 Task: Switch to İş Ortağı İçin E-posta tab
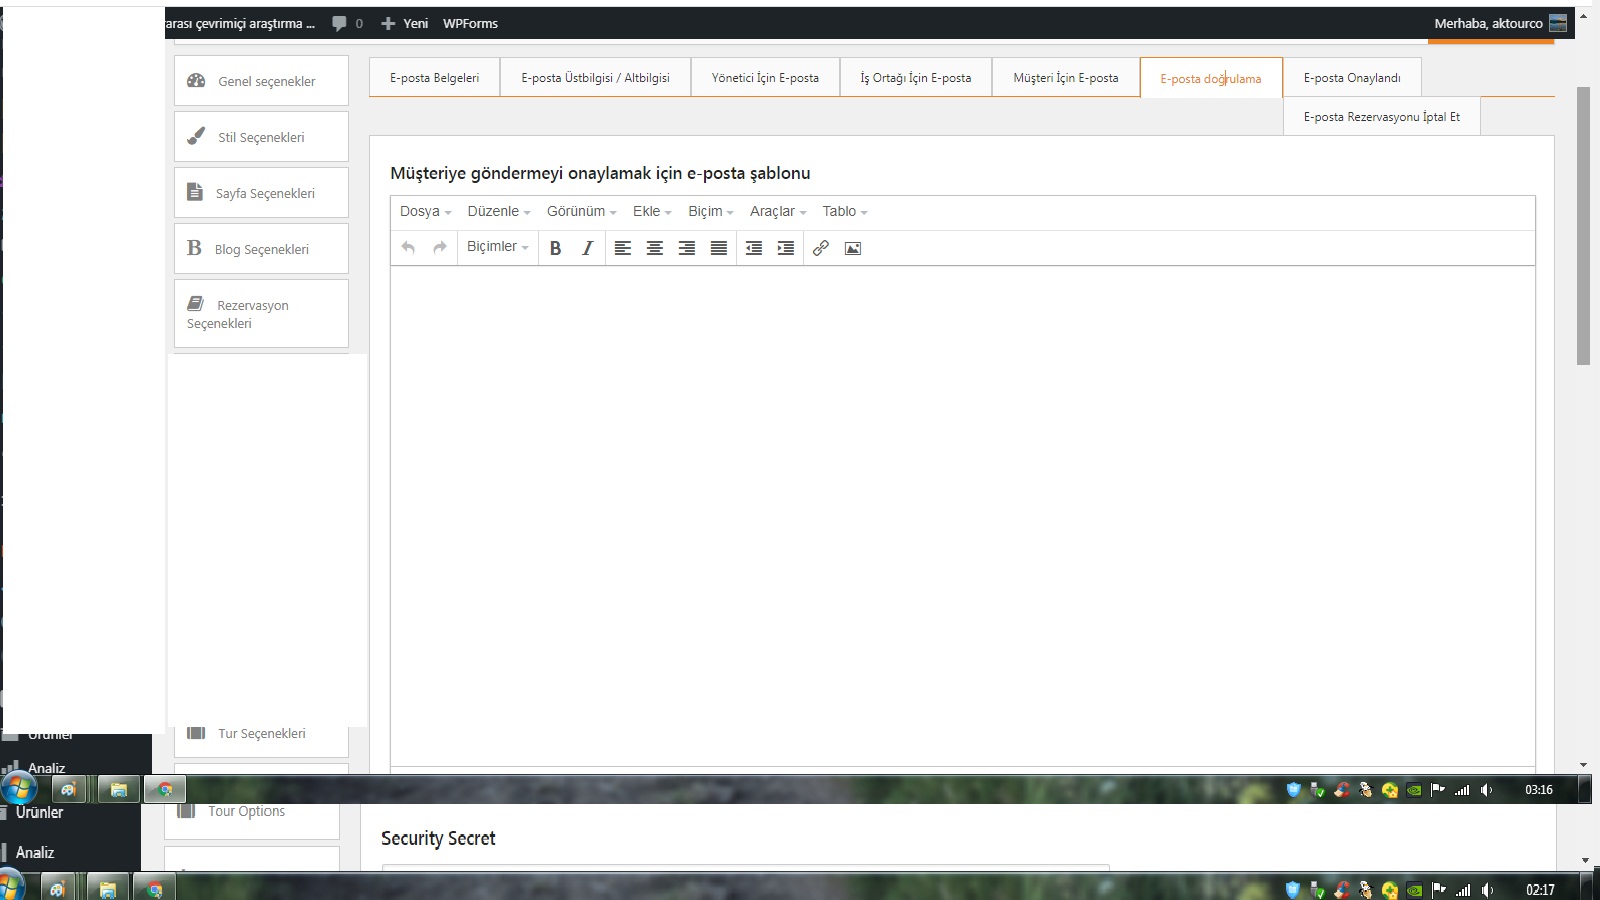916,77
